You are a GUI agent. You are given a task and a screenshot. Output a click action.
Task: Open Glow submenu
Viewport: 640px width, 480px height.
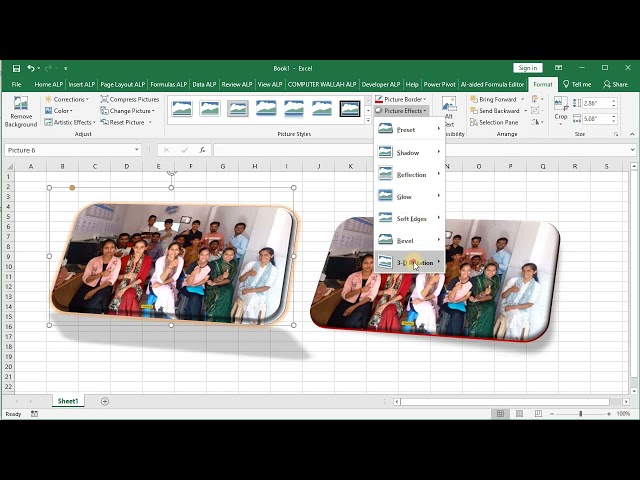pyautogui.click(x=409, y=196)
